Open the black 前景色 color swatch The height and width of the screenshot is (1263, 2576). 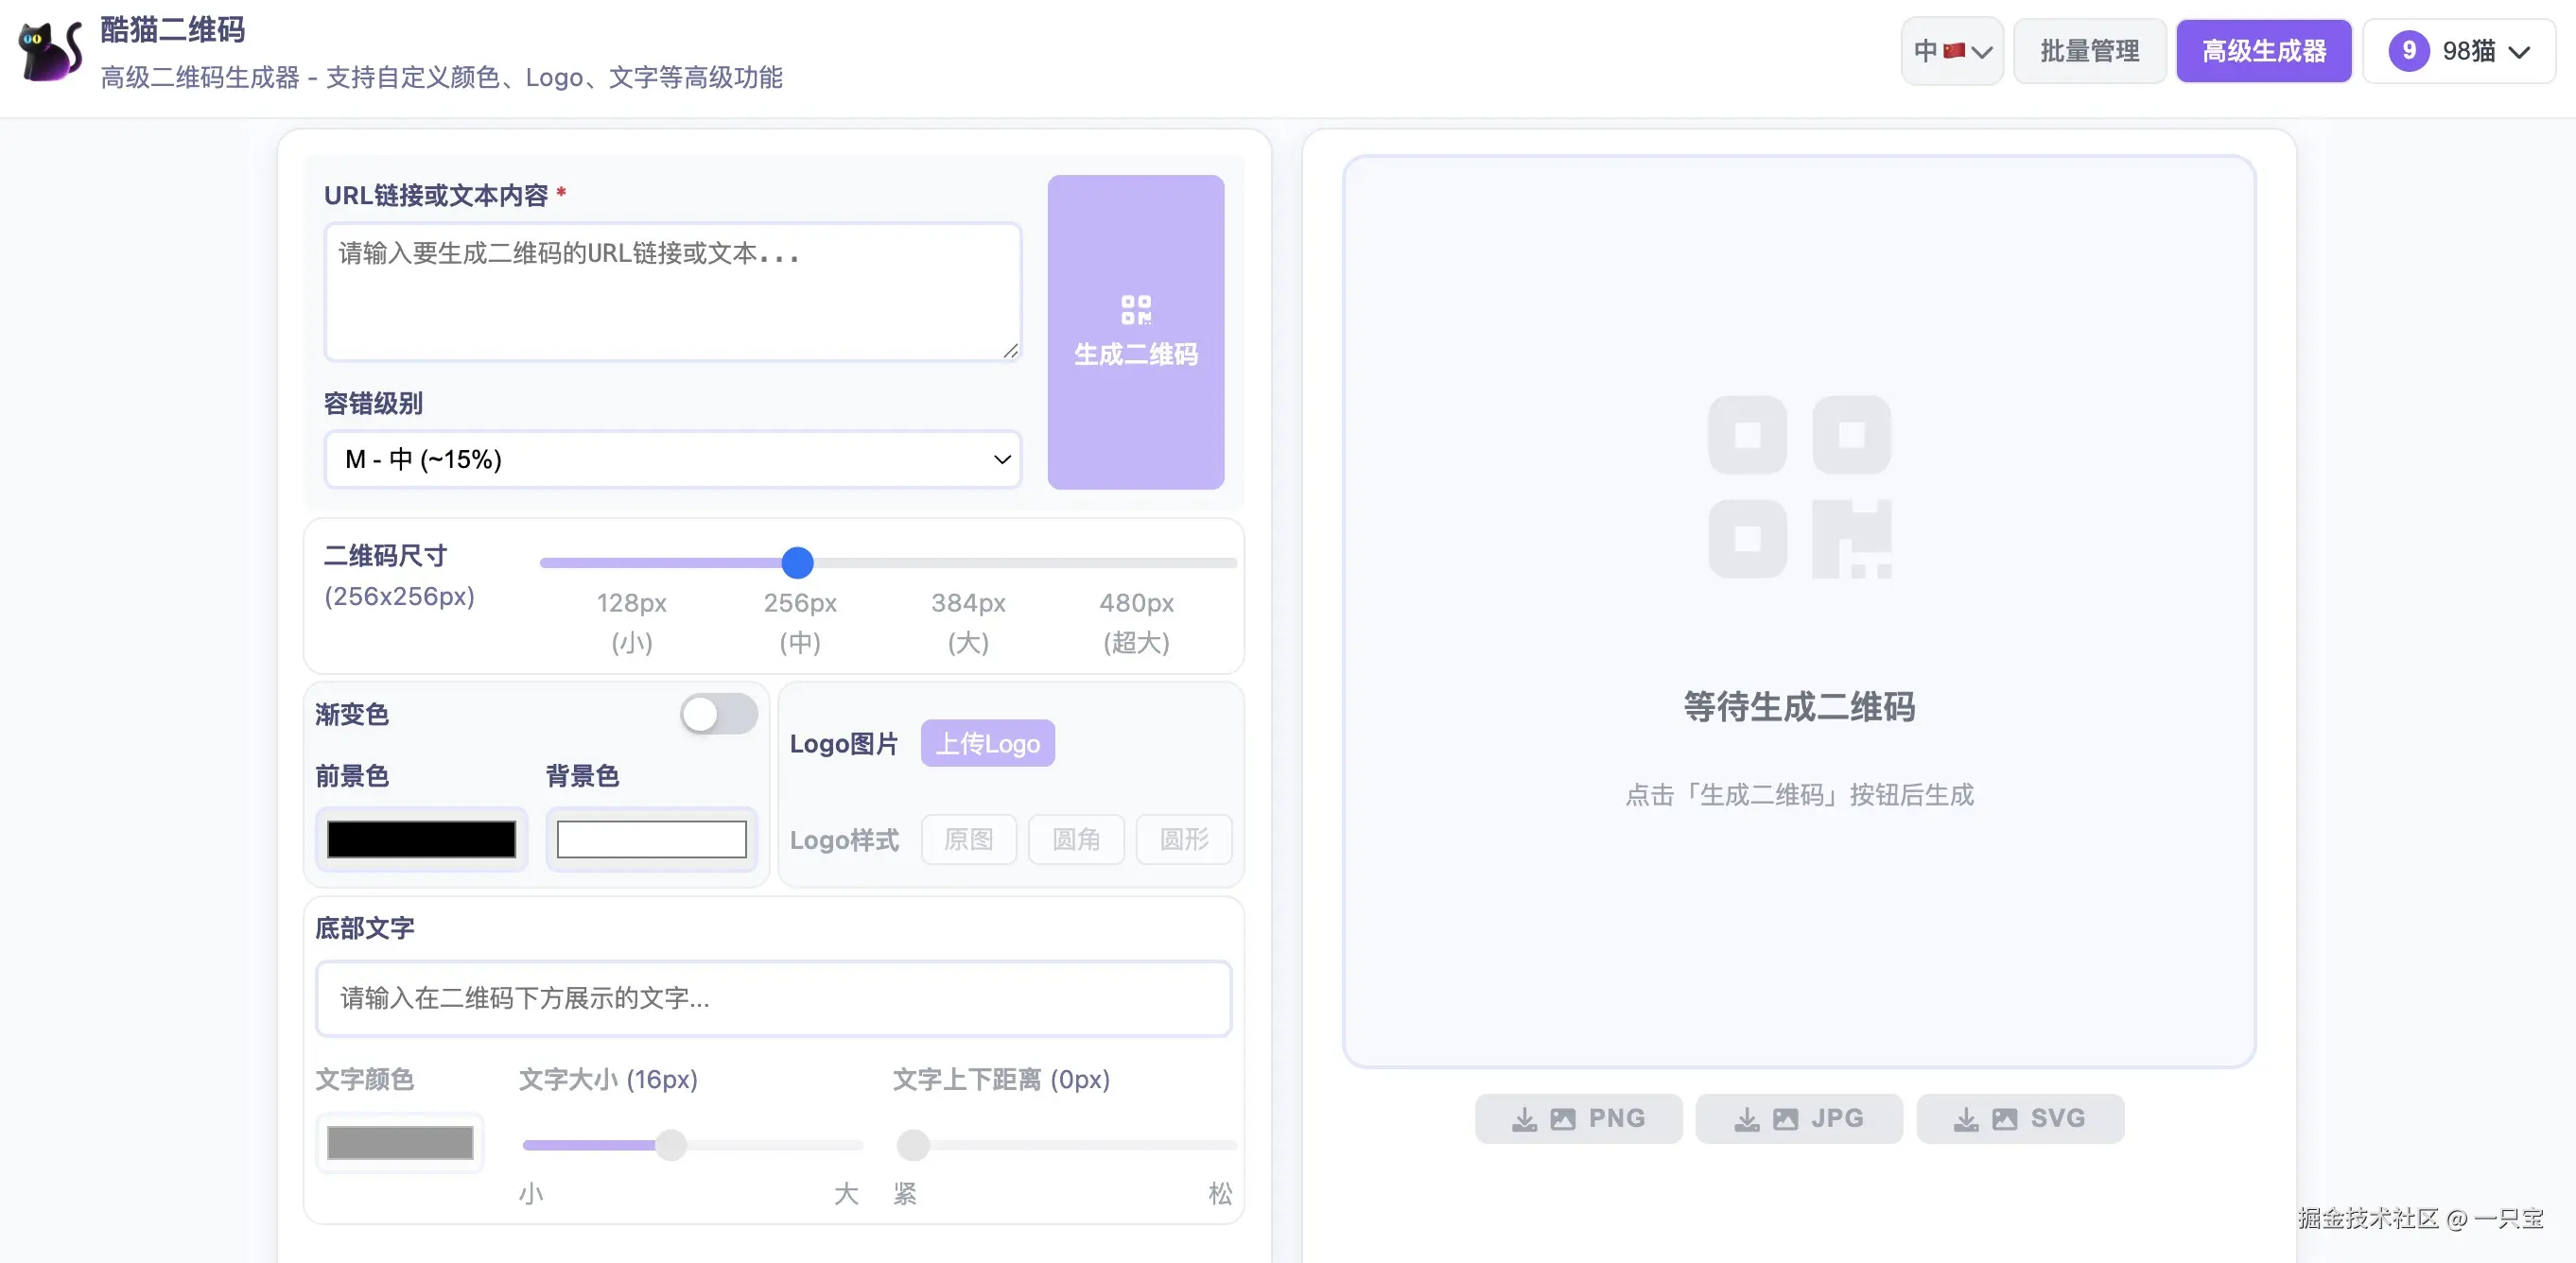click(x=421, y=839)
